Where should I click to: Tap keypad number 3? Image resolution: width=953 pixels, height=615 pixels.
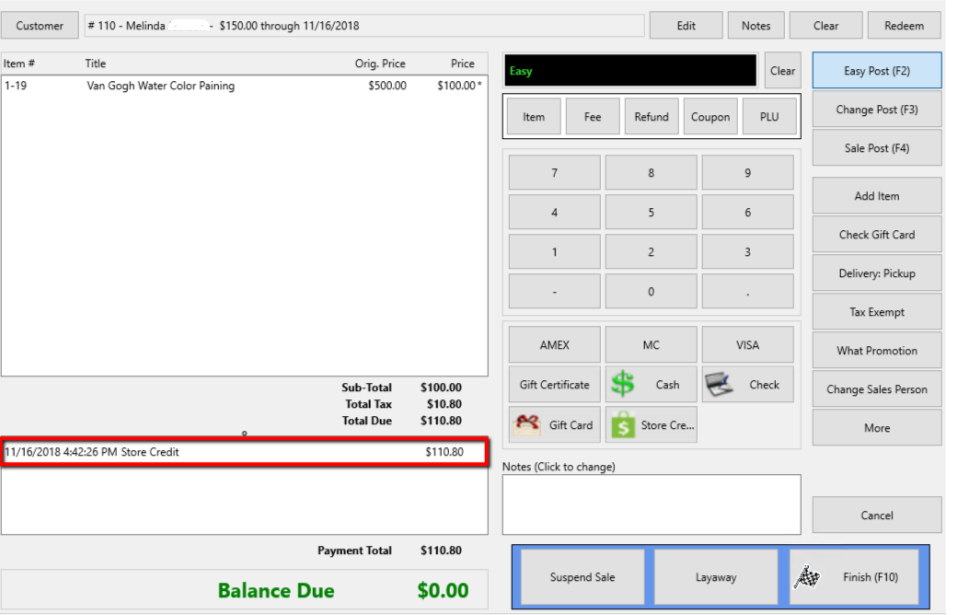[x=748, y=252]
